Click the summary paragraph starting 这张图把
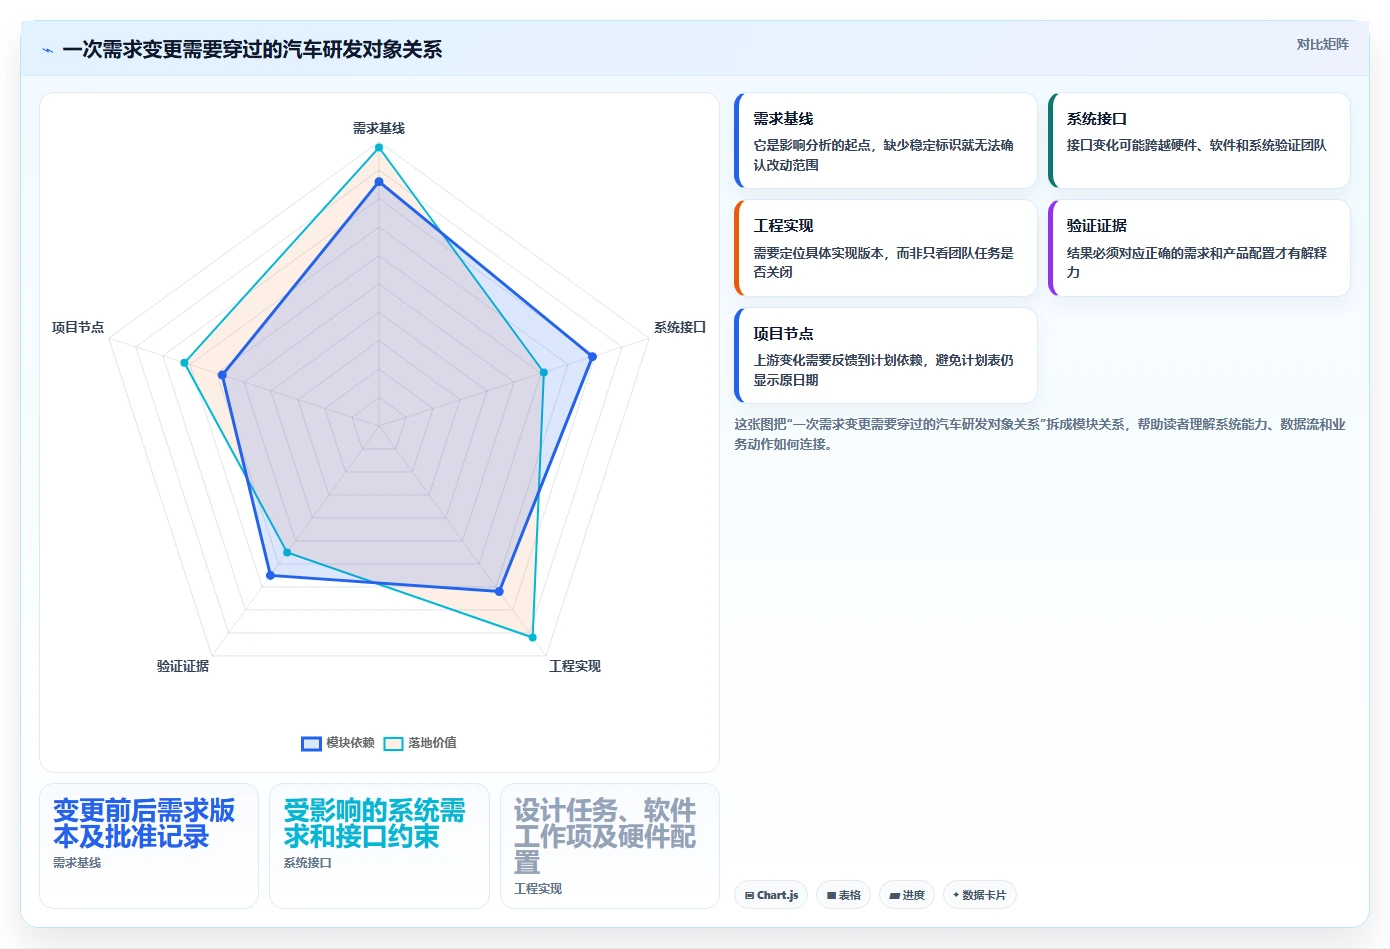Viewport: 1390px width, 949px height. tap(1040, 434)
